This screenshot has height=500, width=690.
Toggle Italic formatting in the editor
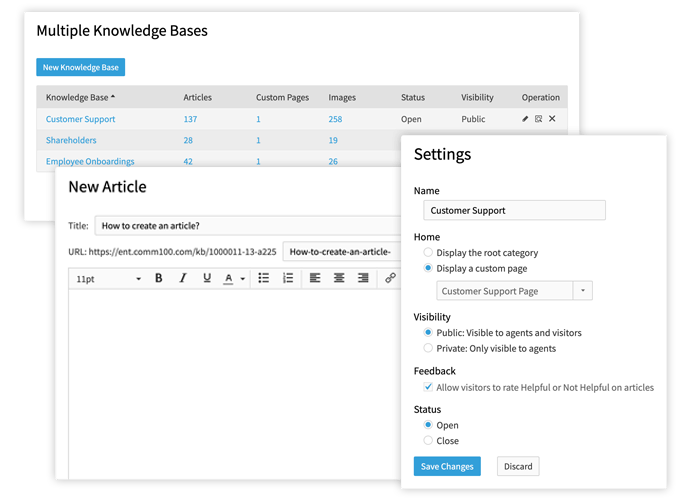click(183, 278)
